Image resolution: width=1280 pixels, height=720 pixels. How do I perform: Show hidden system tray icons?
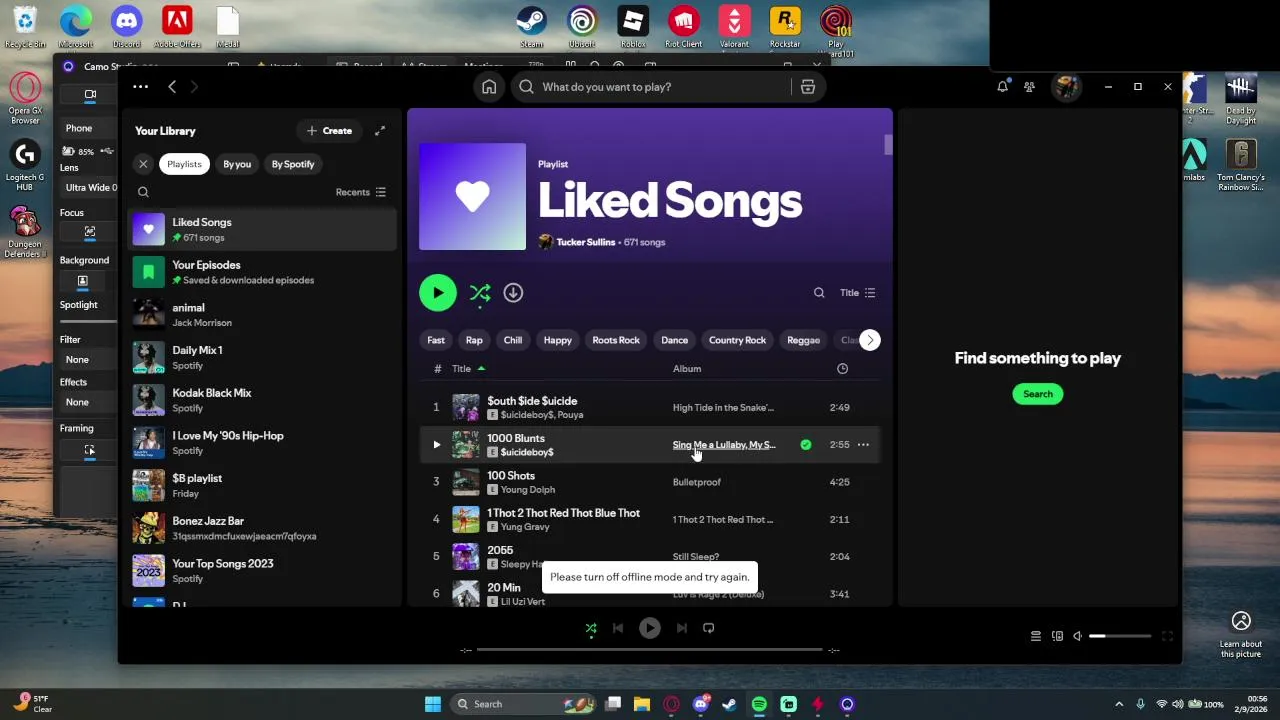point(1118,704)
